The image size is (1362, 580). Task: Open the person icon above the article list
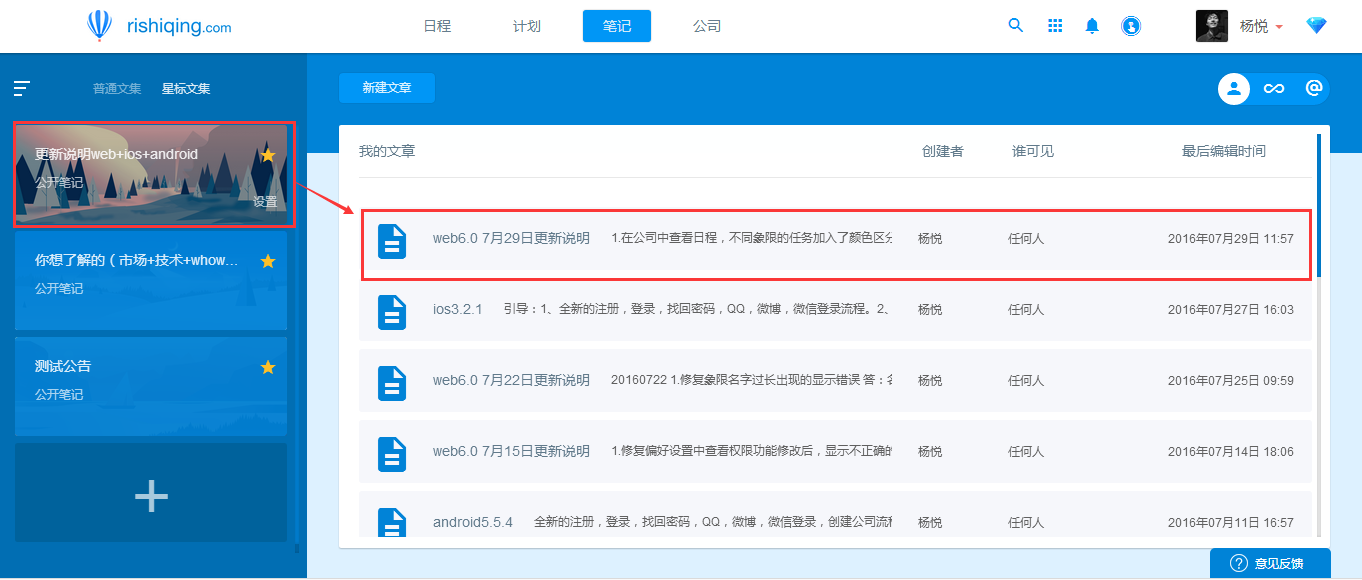click(x=1233, y=89)
